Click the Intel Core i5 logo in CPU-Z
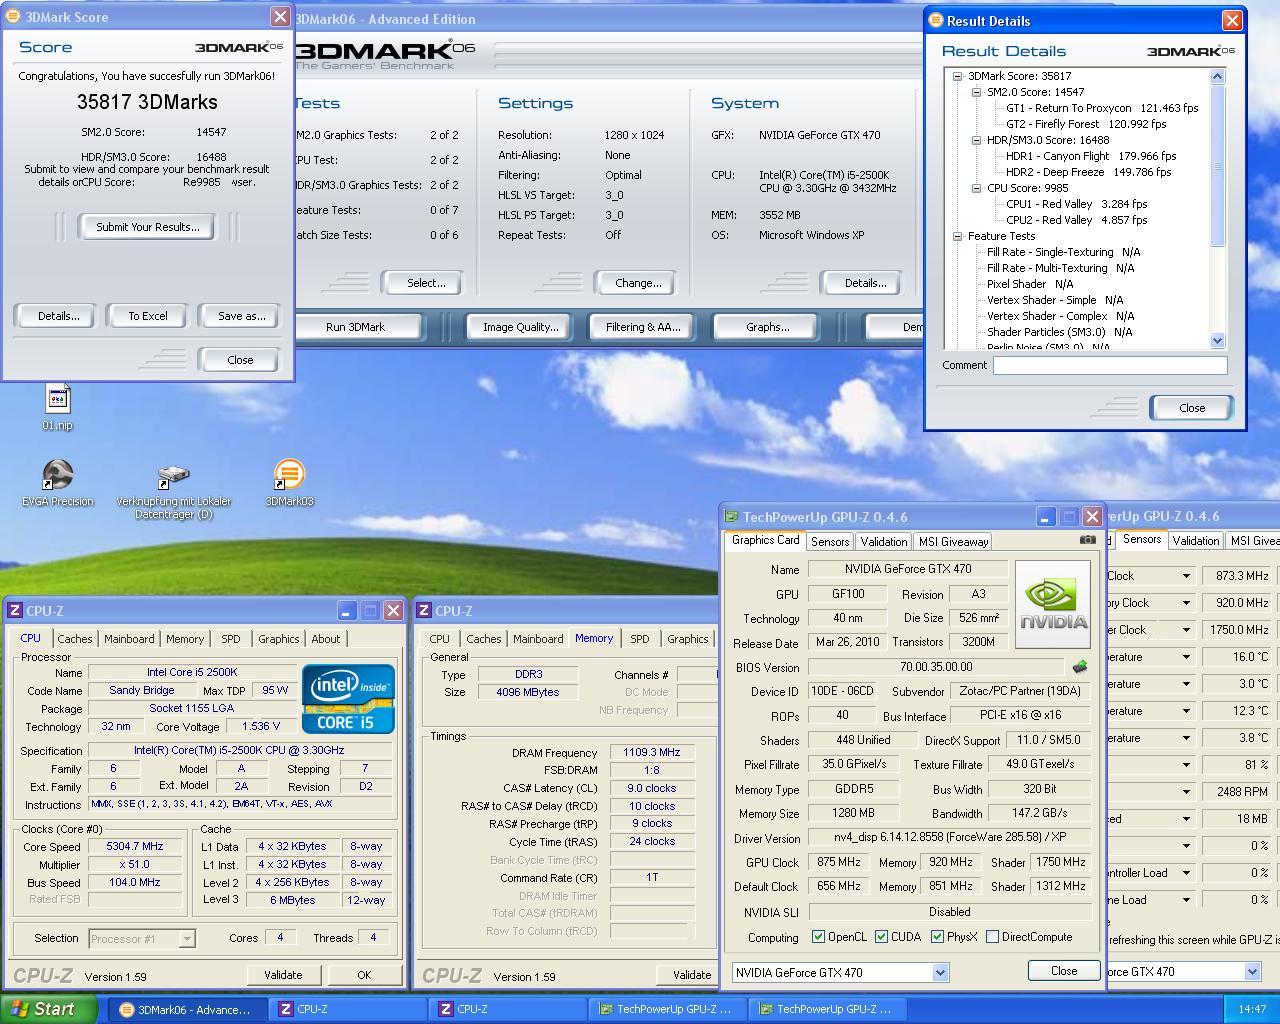The width and height of the screenshot is (1280, 1024). pyautogui.click(x=348, y=697)
